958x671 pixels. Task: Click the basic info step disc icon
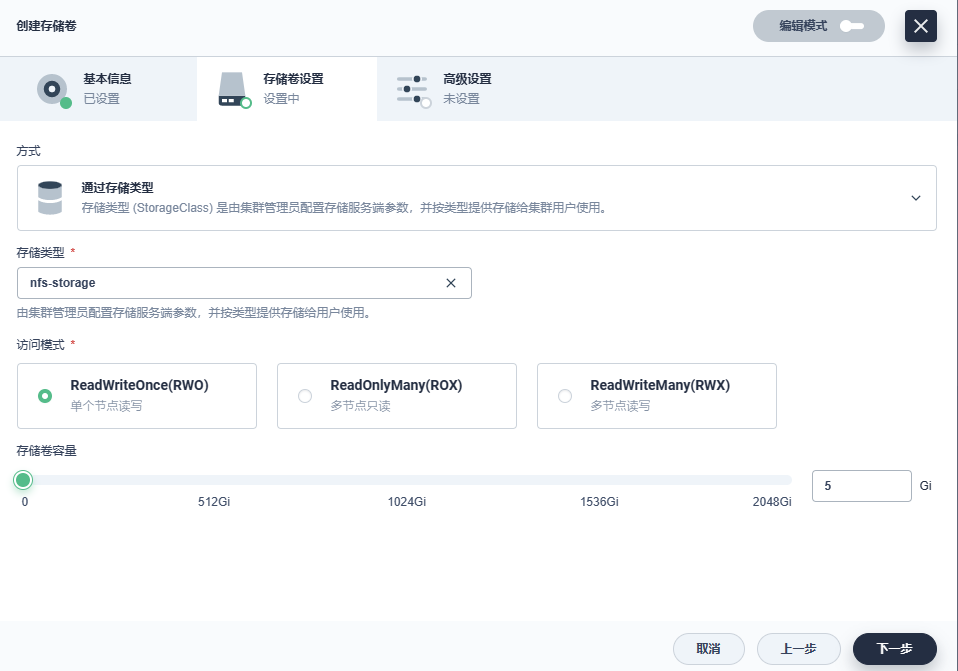(x=52, y=89)
